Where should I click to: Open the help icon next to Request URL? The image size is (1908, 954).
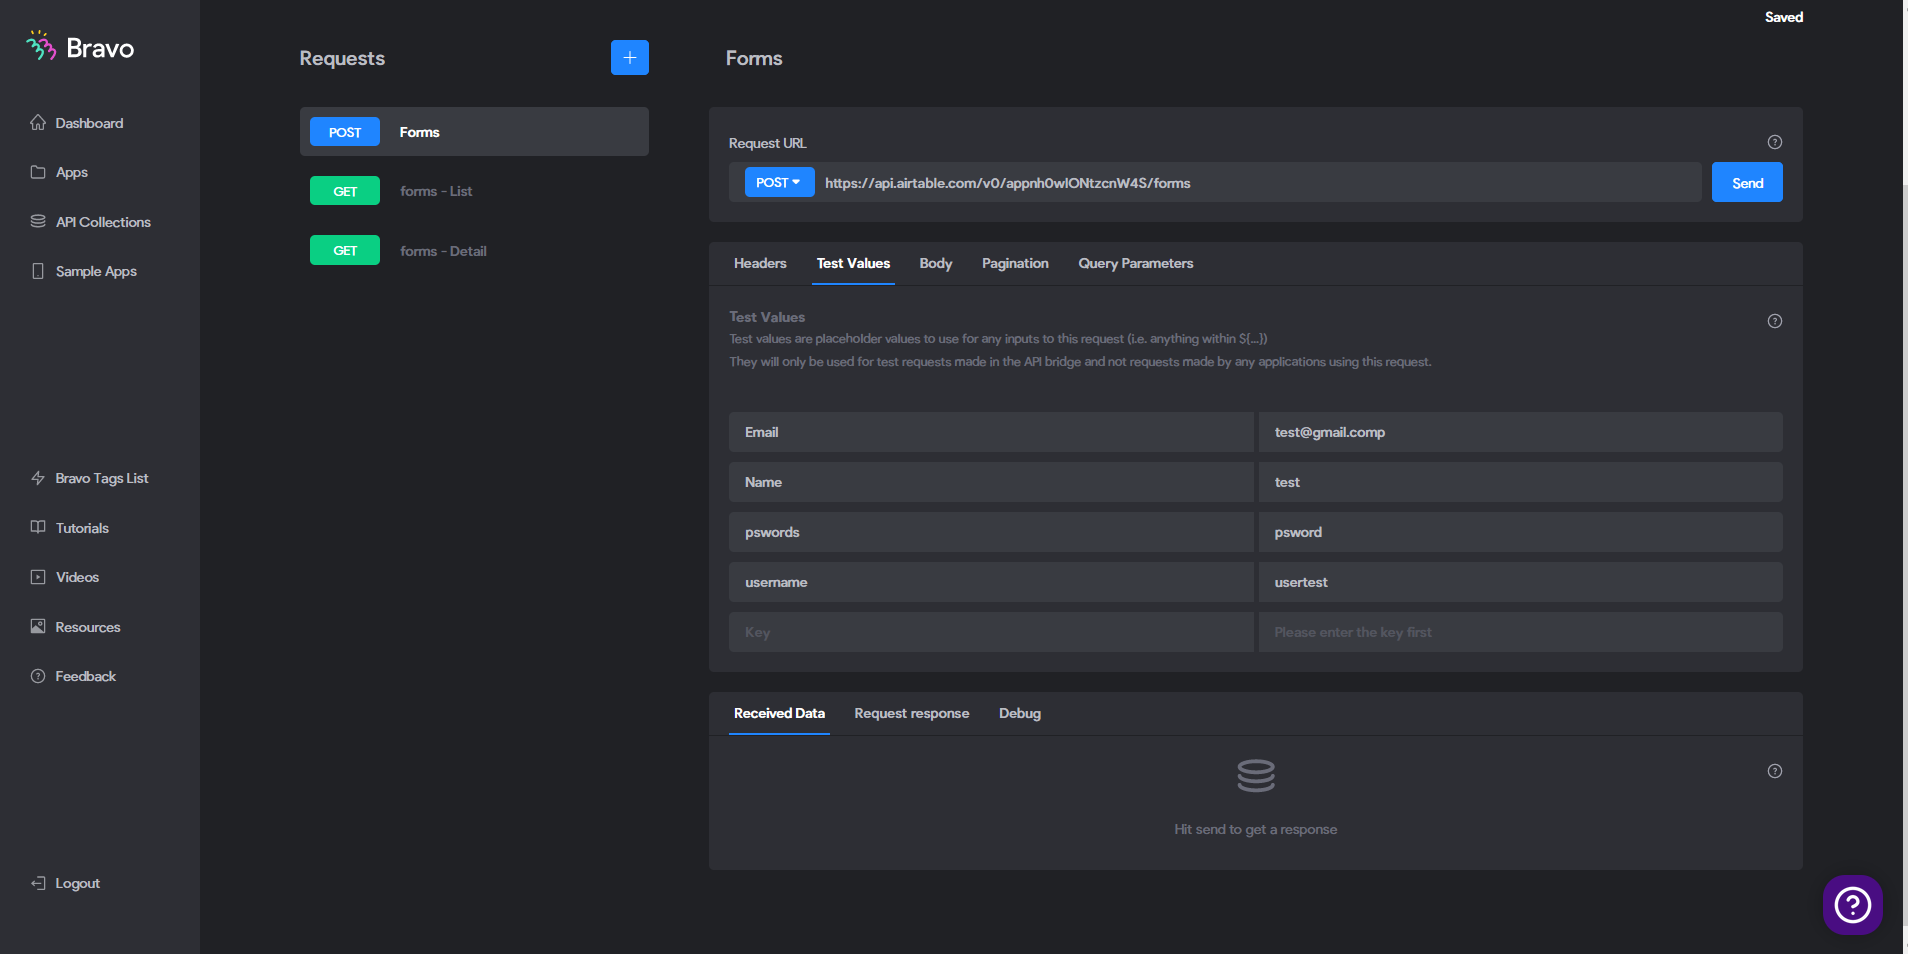pos(1775,142)
